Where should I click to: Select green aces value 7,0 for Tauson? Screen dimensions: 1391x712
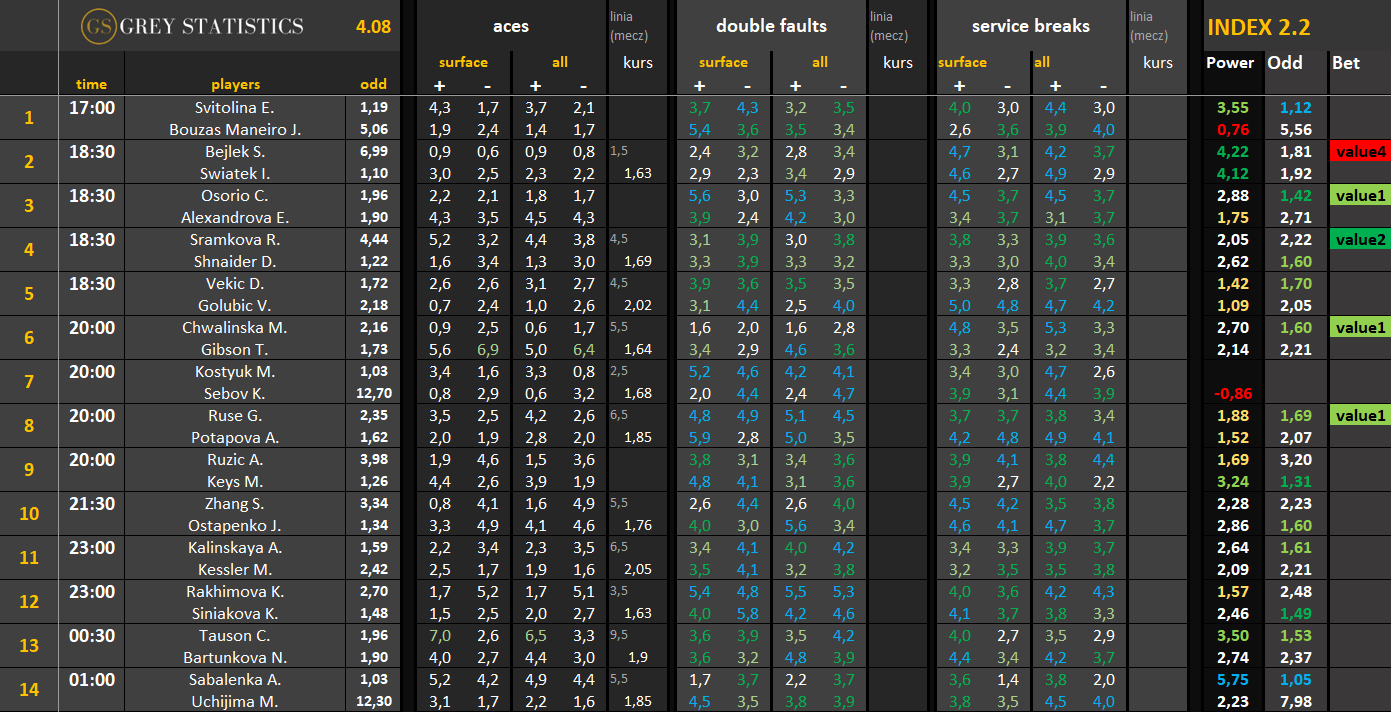pyautogui.click(x=440, y=635)
